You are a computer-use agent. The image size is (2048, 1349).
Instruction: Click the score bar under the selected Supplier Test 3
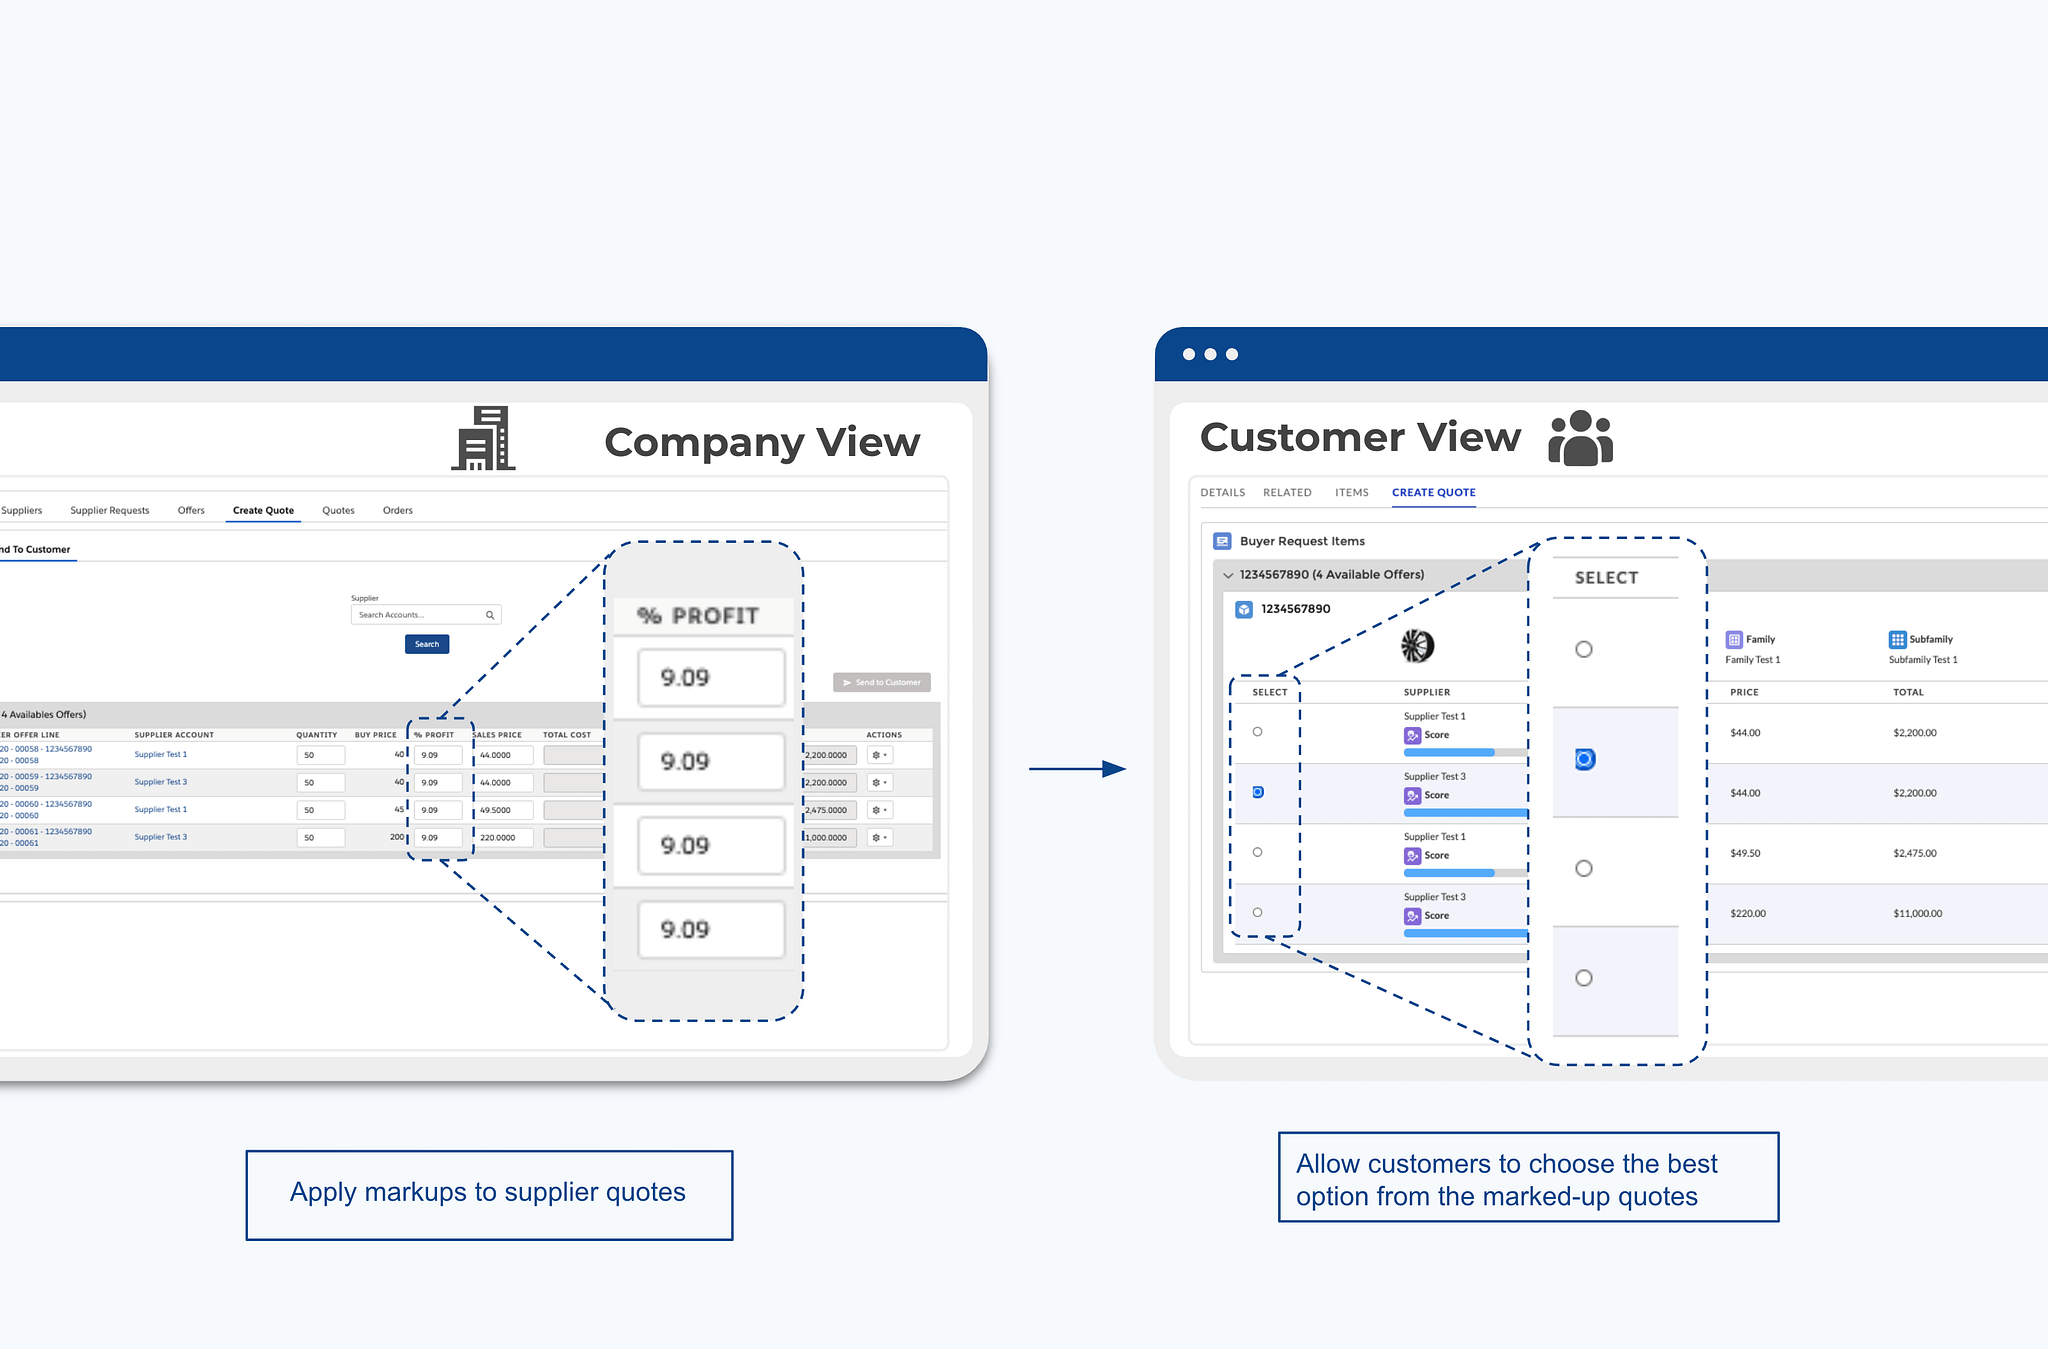point(1465,812)
